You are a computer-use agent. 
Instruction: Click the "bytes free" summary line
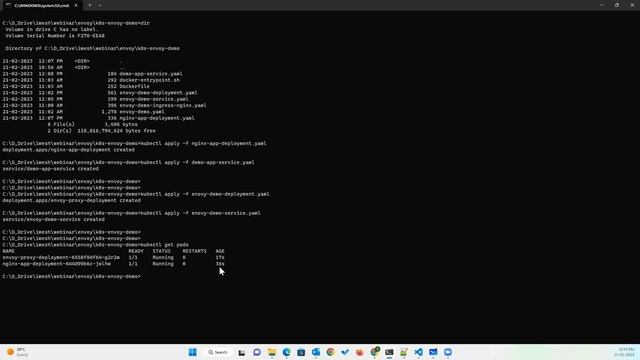(x=102, y=131)
